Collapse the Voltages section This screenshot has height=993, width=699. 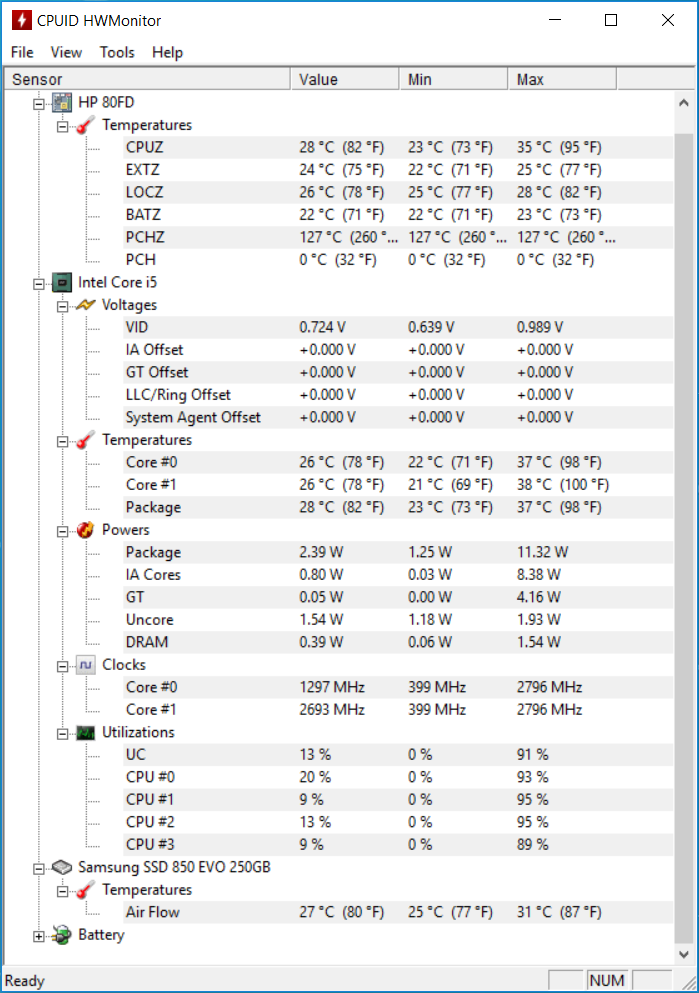click(62, 307)
